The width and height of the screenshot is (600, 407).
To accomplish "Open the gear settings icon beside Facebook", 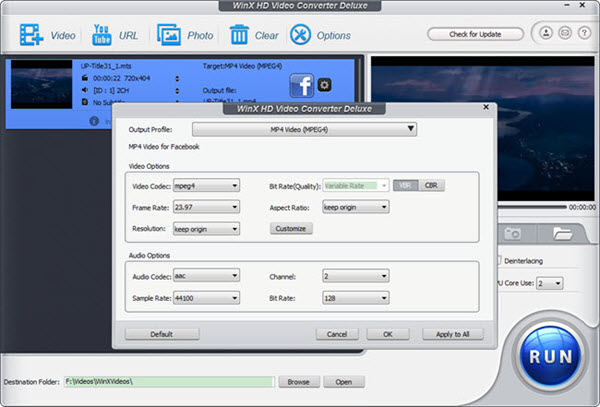I will click(x=324, y=85).
